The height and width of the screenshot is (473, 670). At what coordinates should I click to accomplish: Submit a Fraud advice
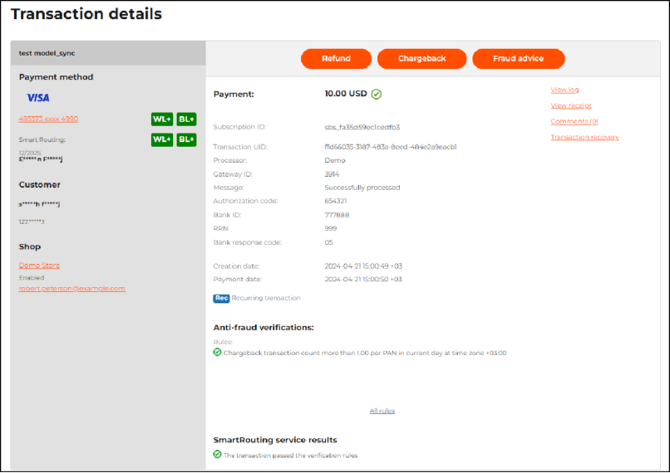tap(518, 59)
